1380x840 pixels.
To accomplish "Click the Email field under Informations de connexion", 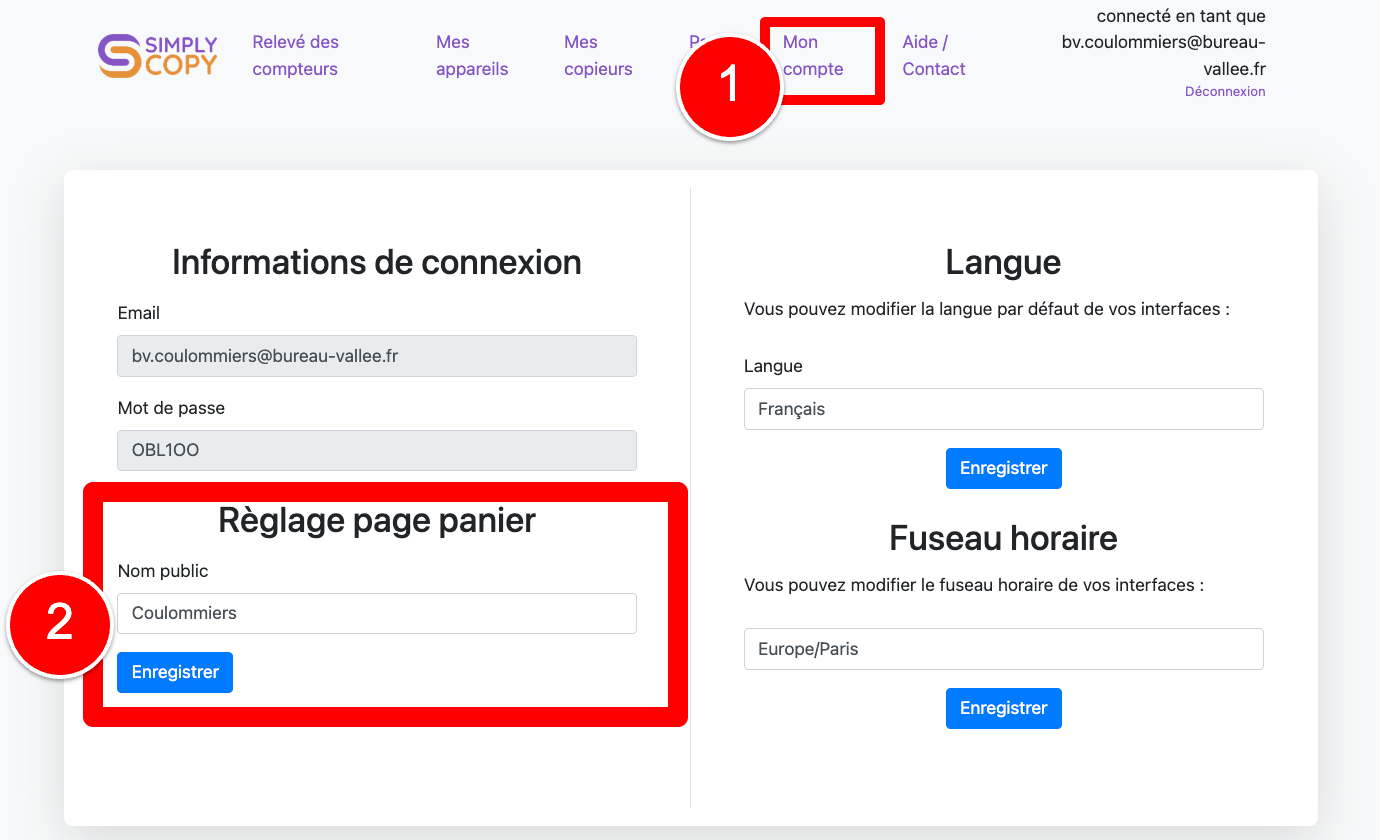I will pos(376,356).
